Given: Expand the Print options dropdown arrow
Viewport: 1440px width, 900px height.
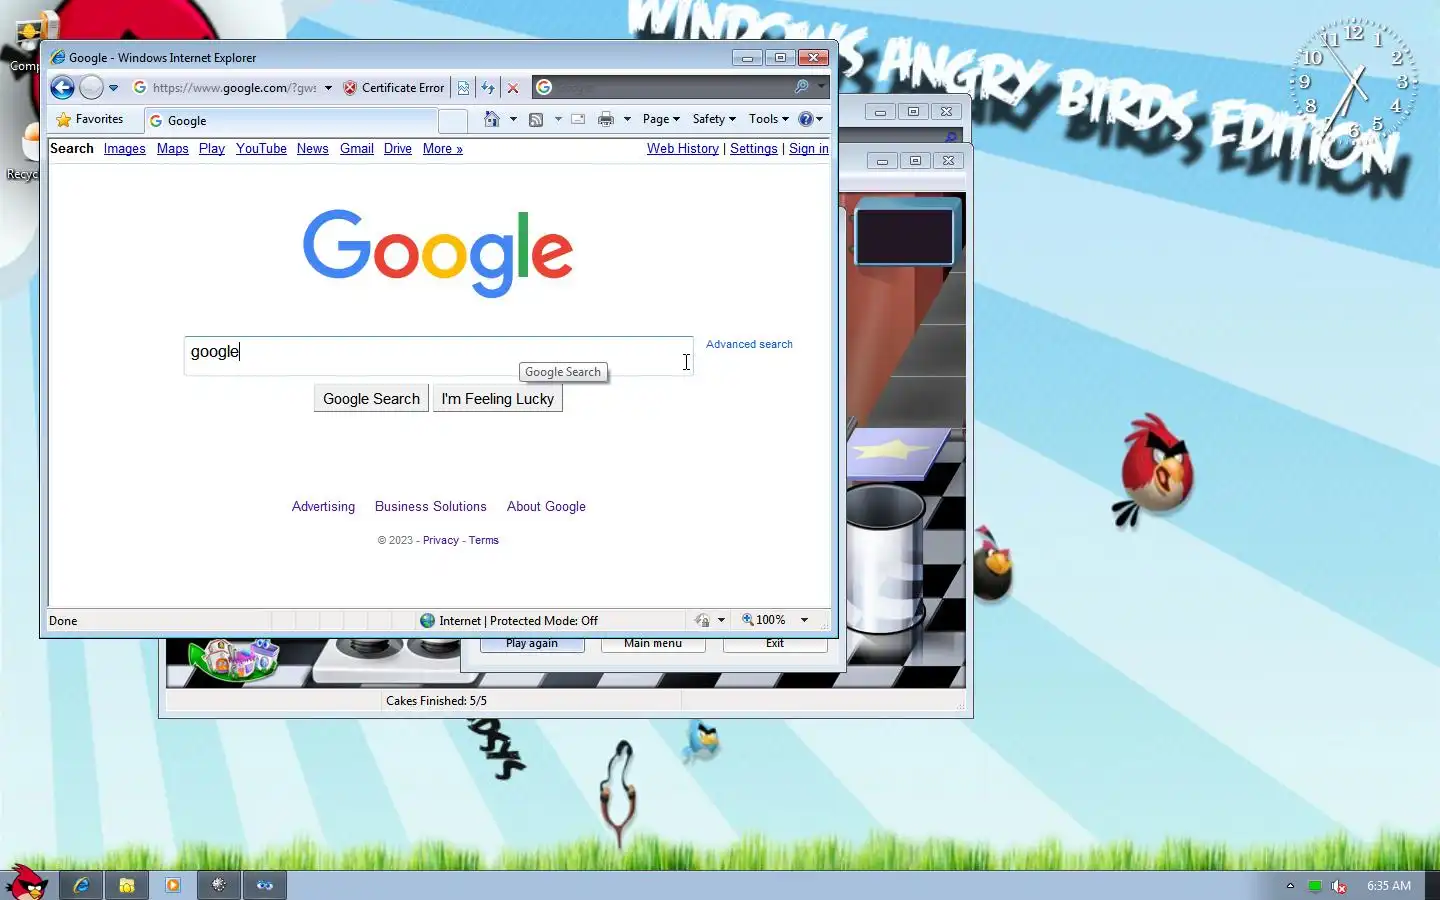Looking at the screenshot, I should coord(627,119).
